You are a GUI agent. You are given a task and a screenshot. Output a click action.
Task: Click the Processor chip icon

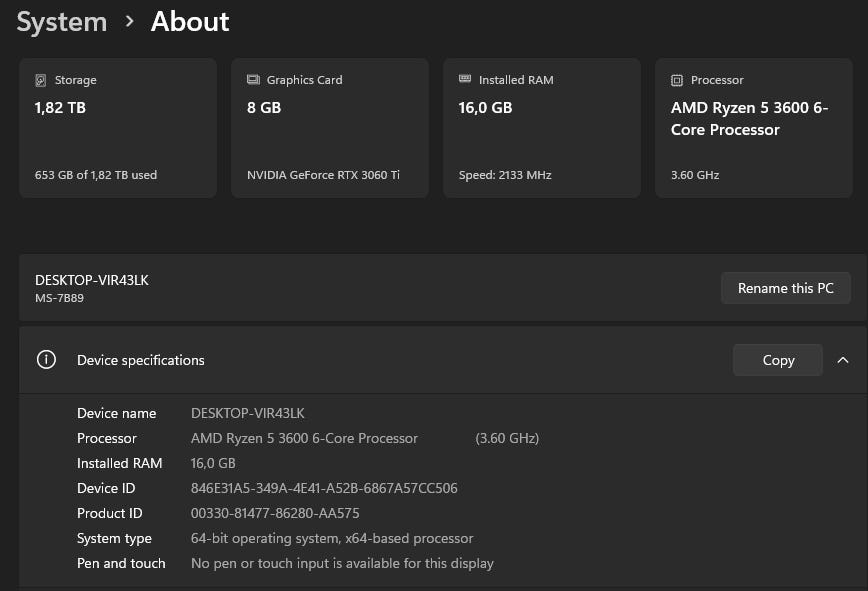[677, 80]
